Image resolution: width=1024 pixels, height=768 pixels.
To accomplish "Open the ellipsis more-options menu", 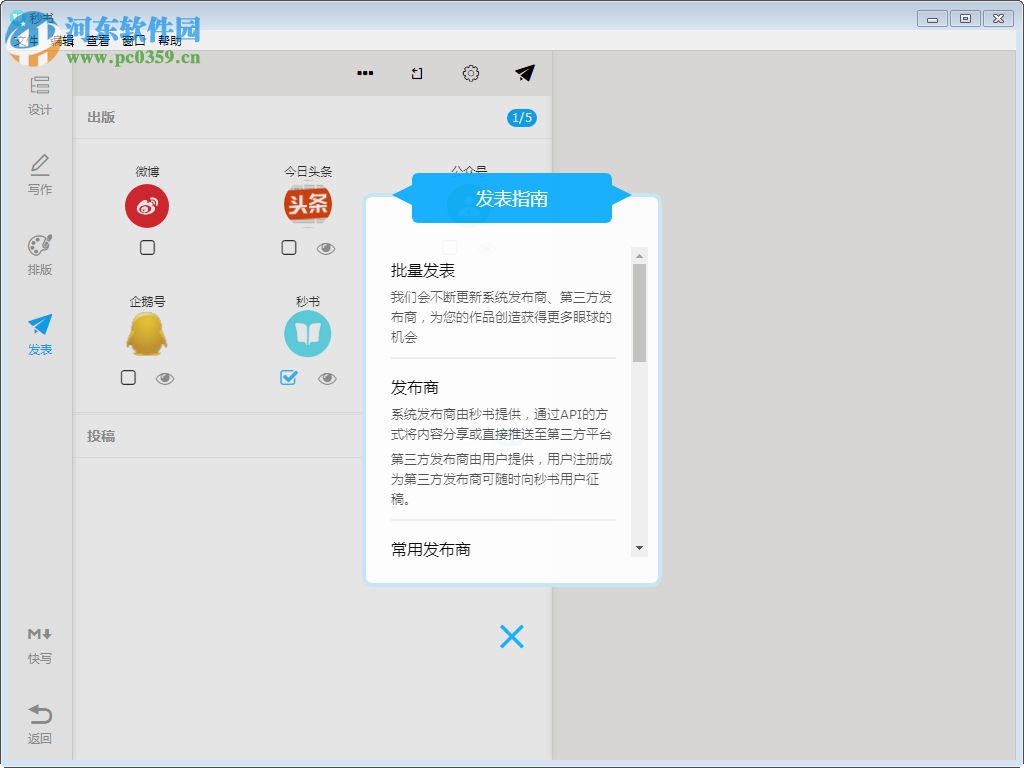I will 364,73.
